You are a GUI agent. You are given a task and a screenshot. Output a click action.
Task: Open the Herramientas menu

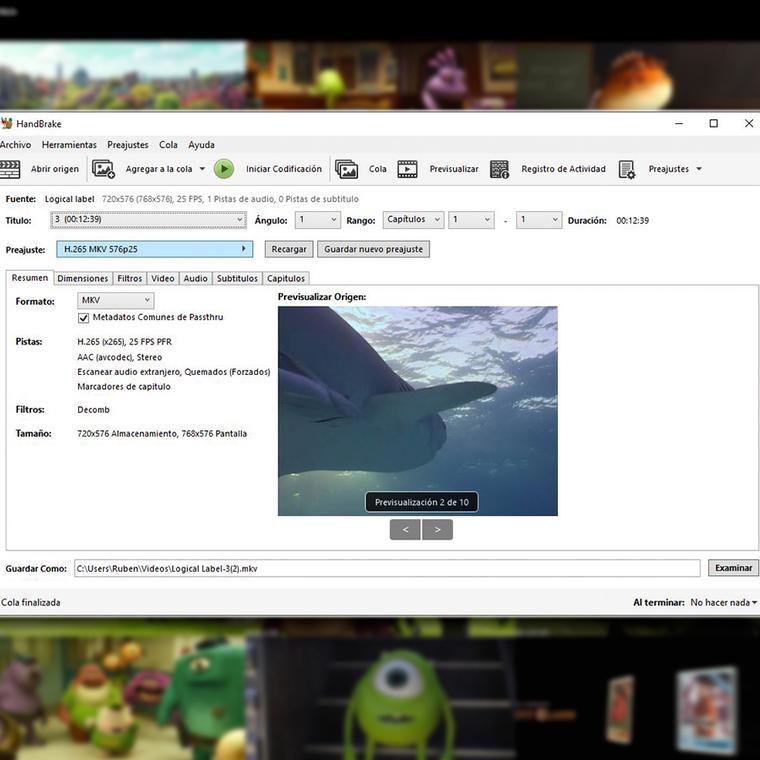(69, 145)
